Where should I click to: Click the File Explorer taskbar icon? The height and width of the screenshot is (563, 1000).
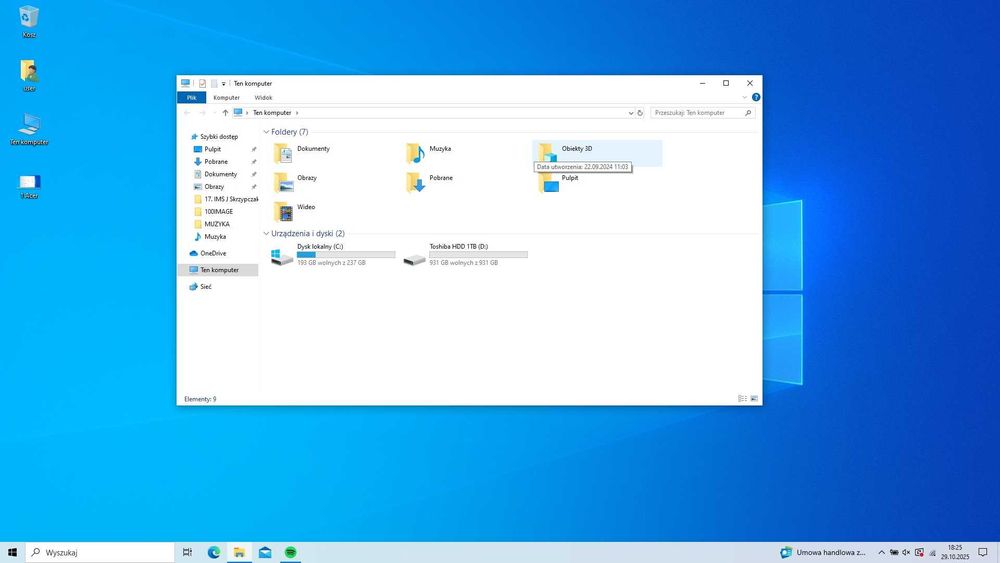click(x=239, y=552)
